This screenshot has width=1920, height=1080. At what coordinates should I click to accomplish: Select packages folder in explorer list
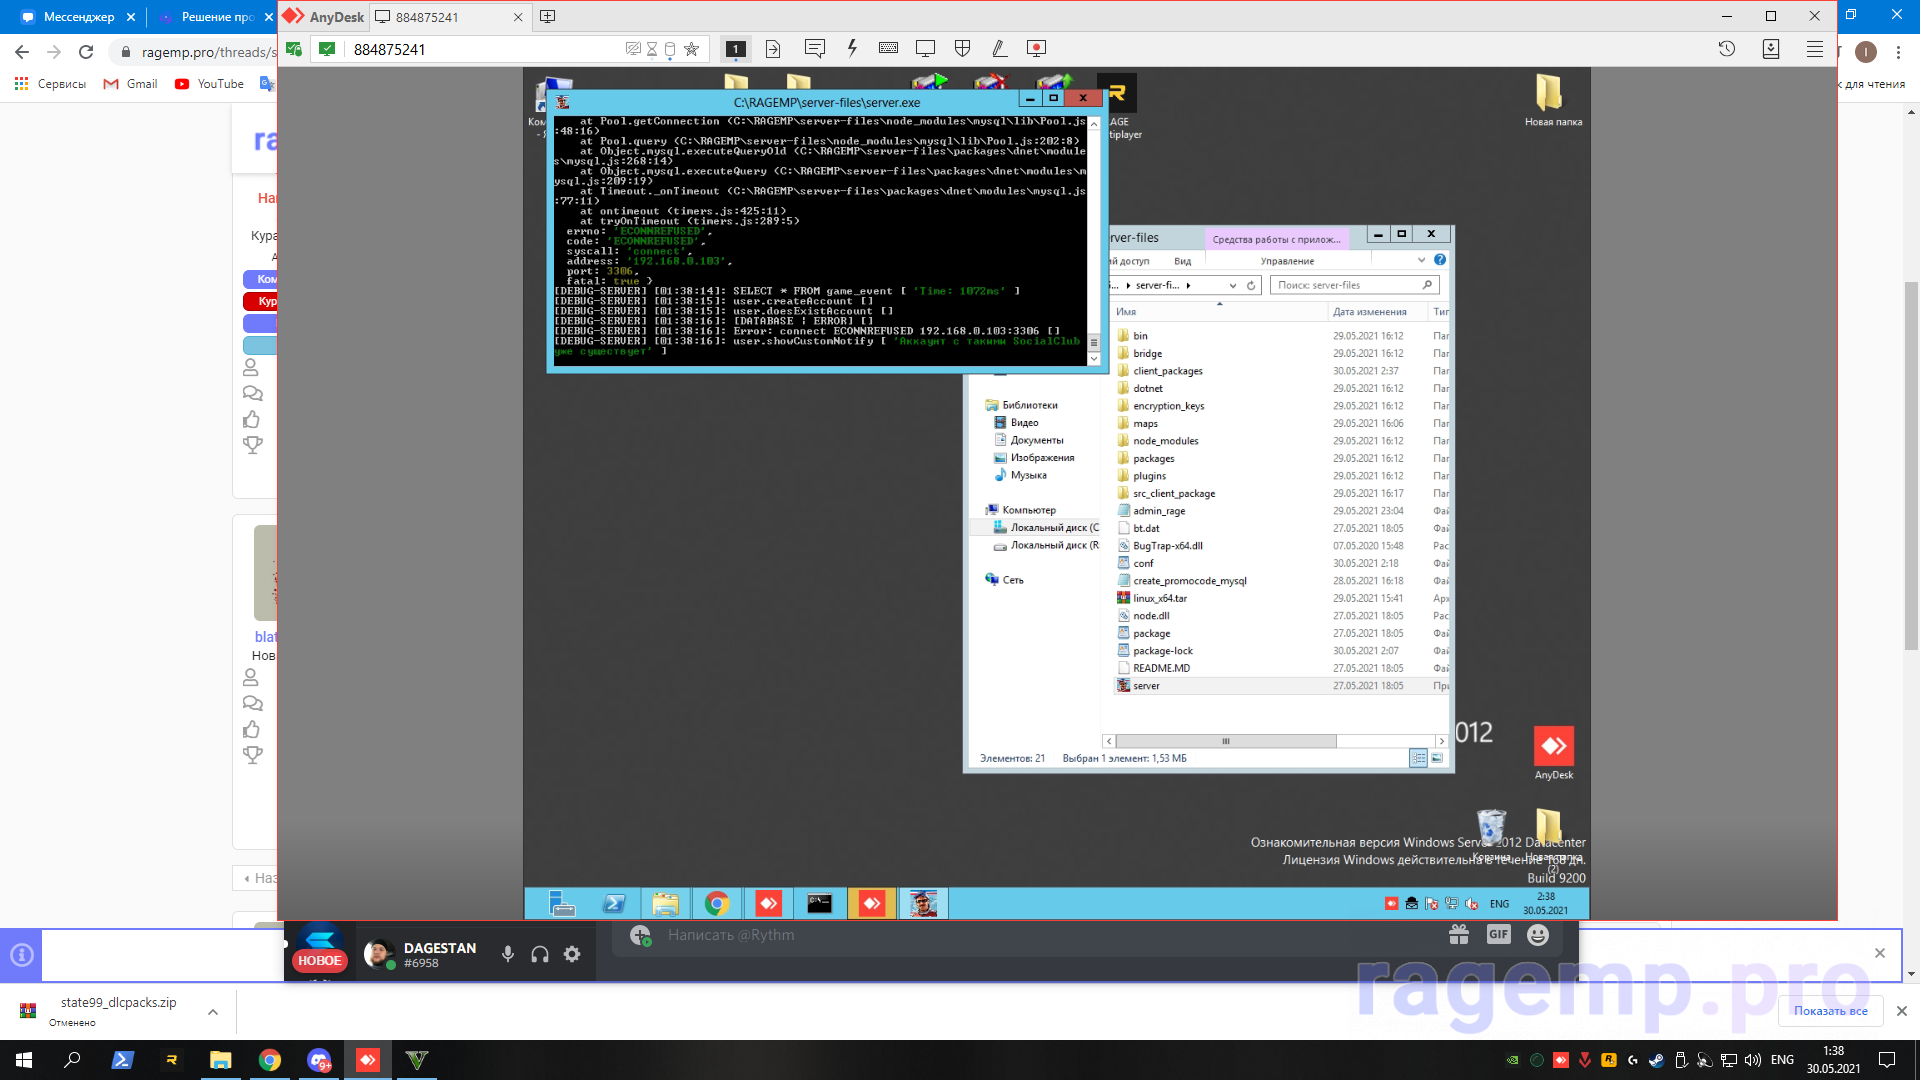pos(1153,459)
